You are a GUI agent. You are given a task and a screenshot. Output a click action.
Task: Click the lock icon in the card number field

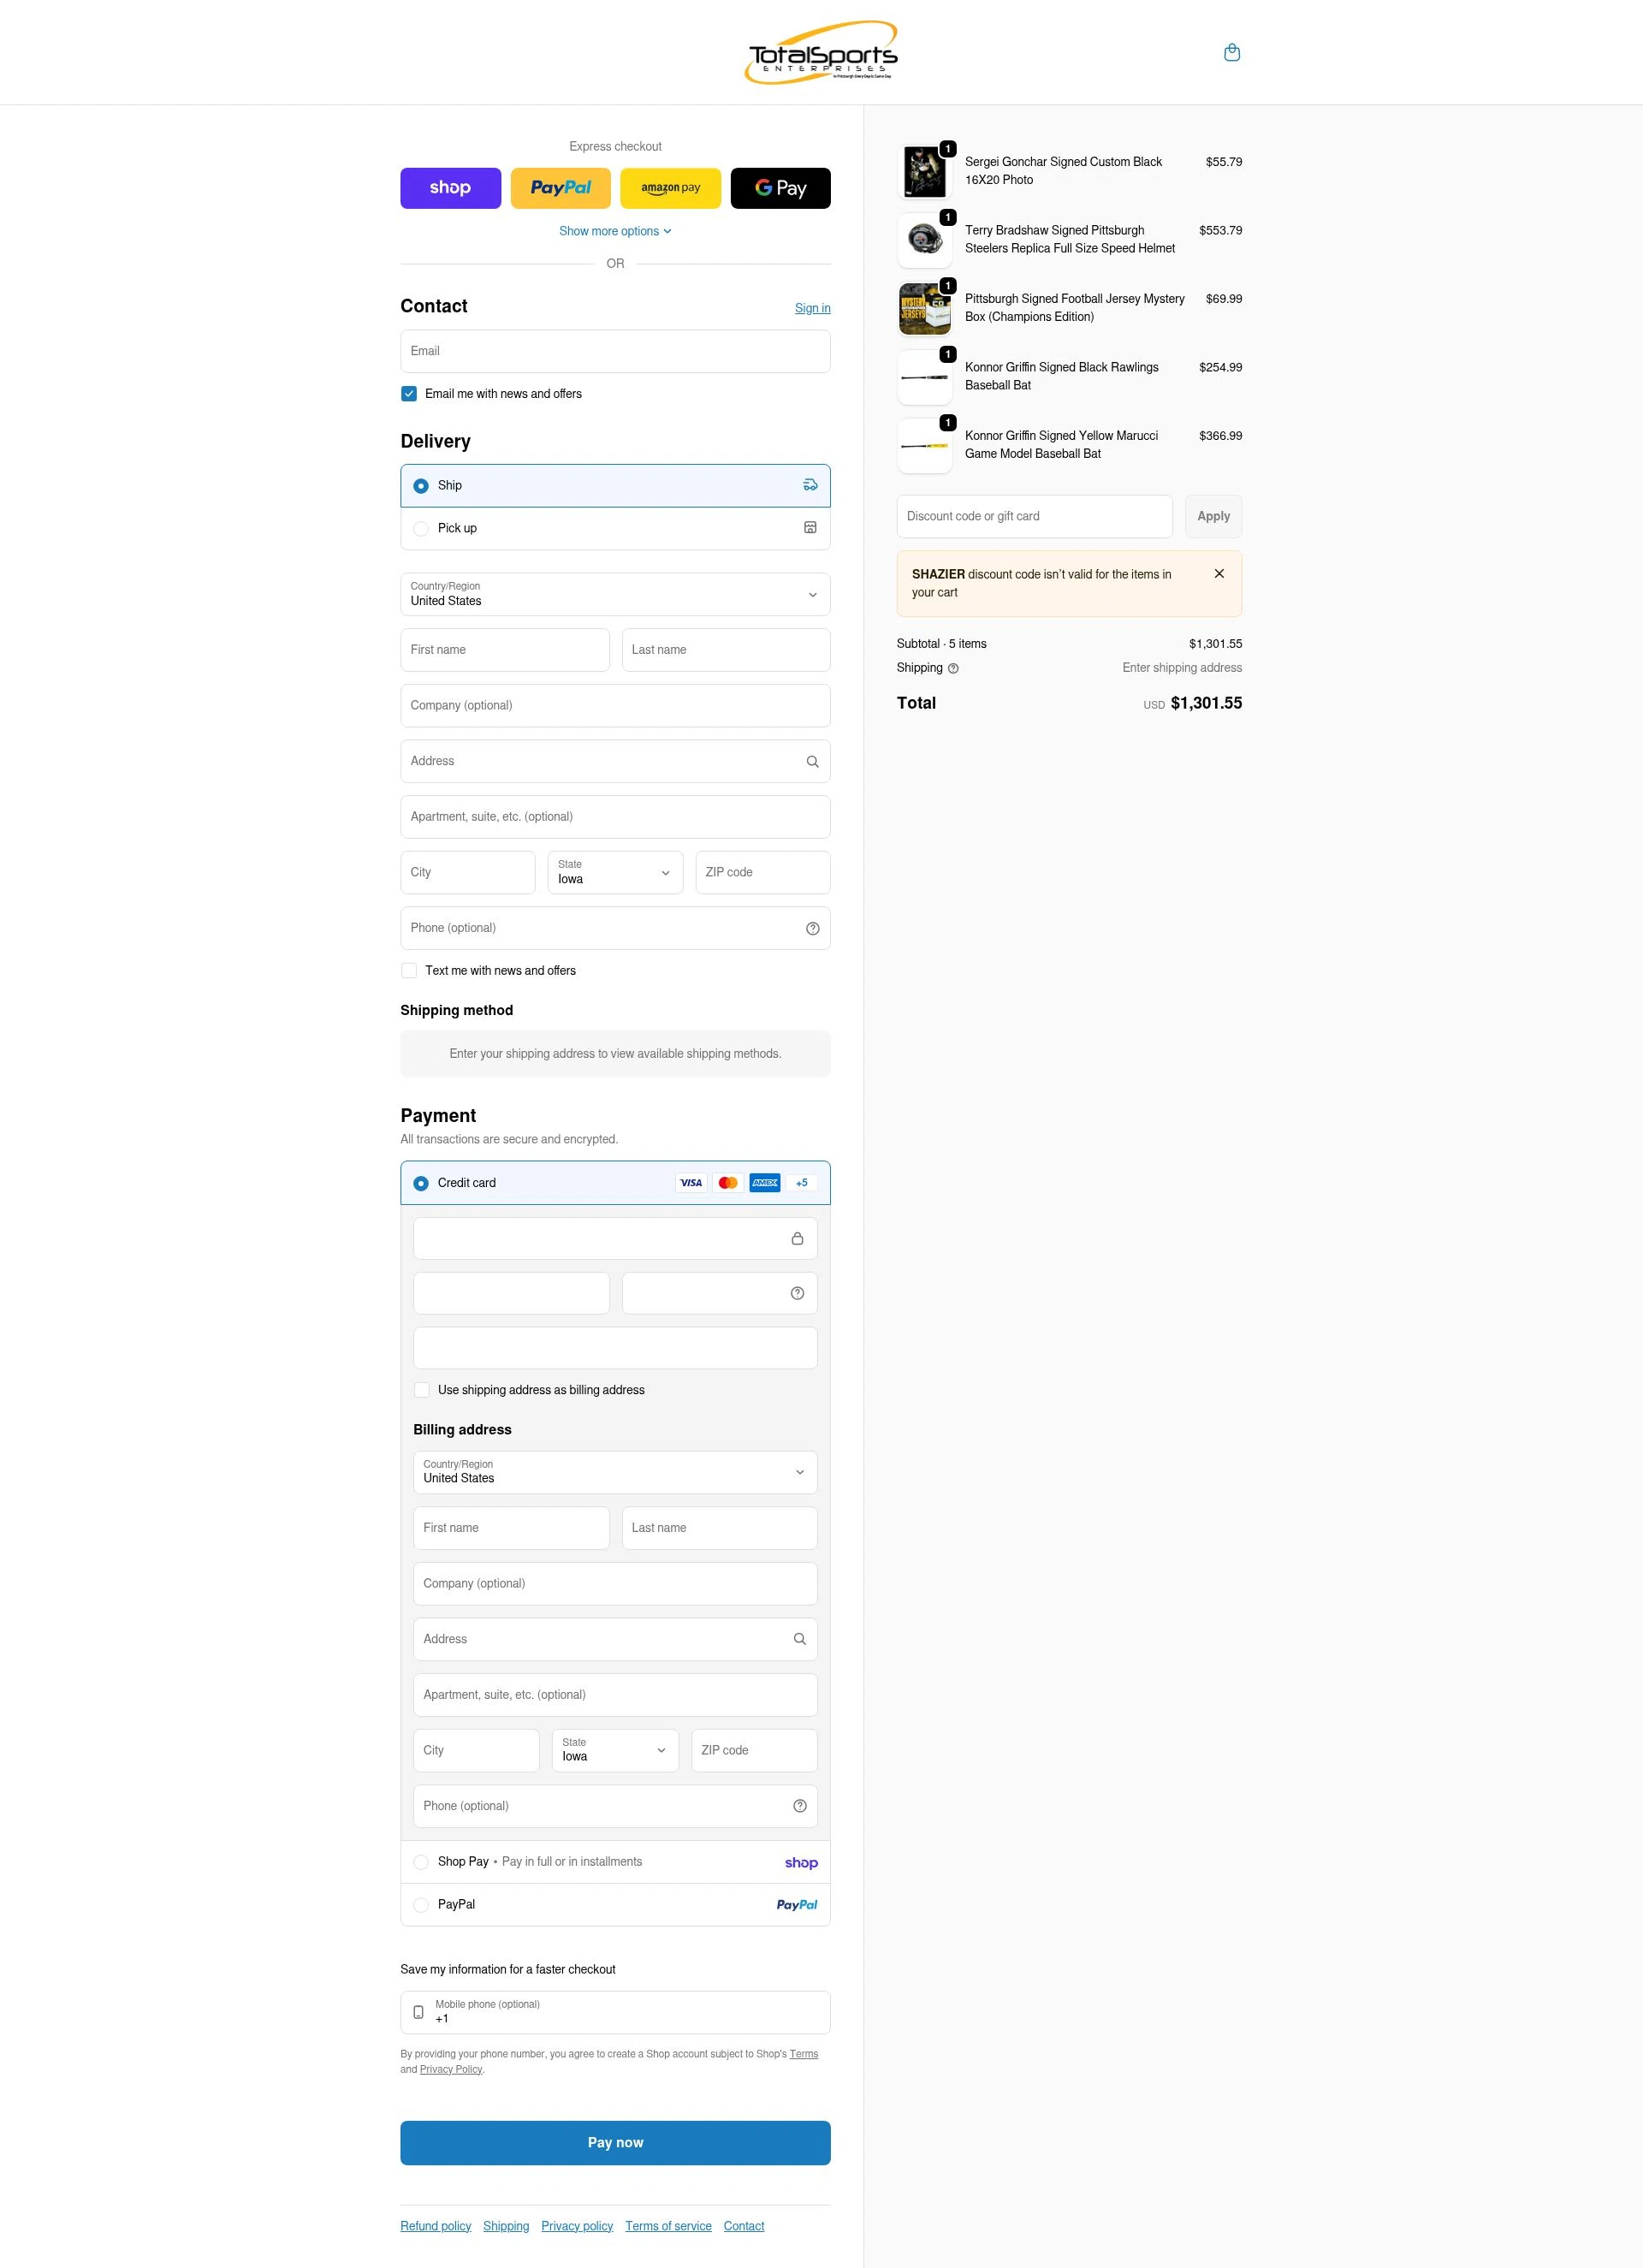point(797,1238)
